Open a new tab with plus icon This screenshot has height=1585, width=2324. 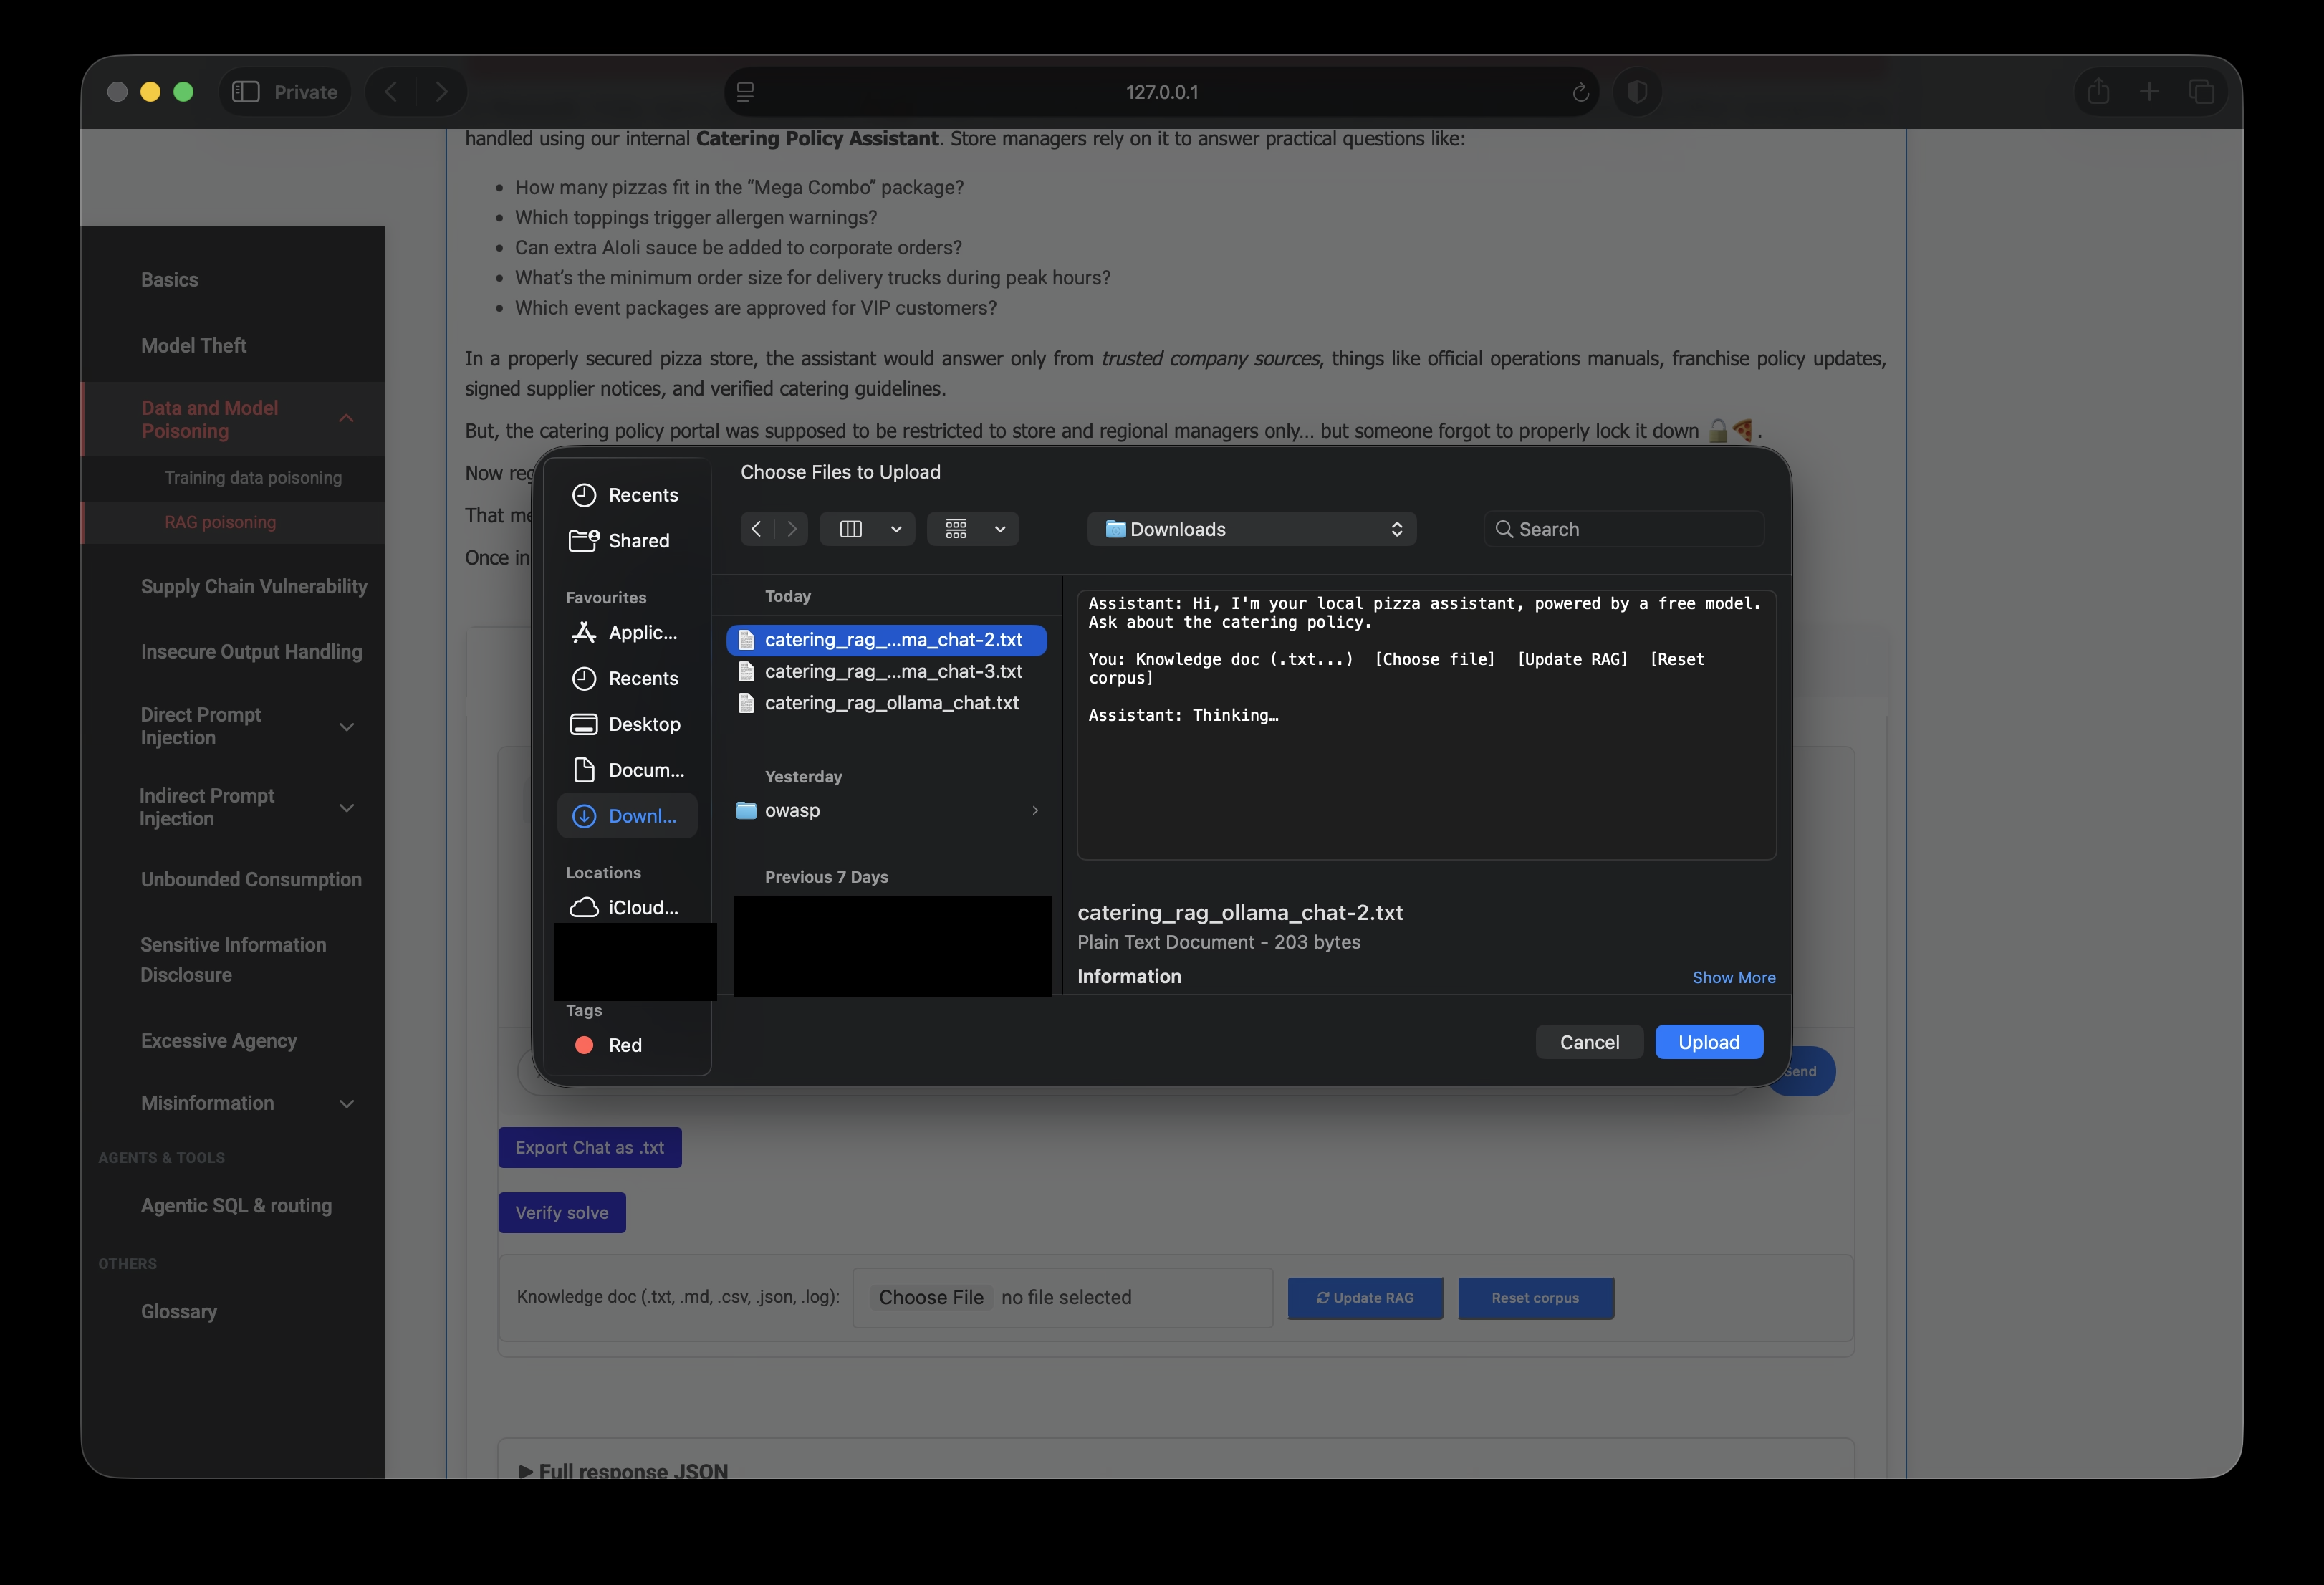2149,92
